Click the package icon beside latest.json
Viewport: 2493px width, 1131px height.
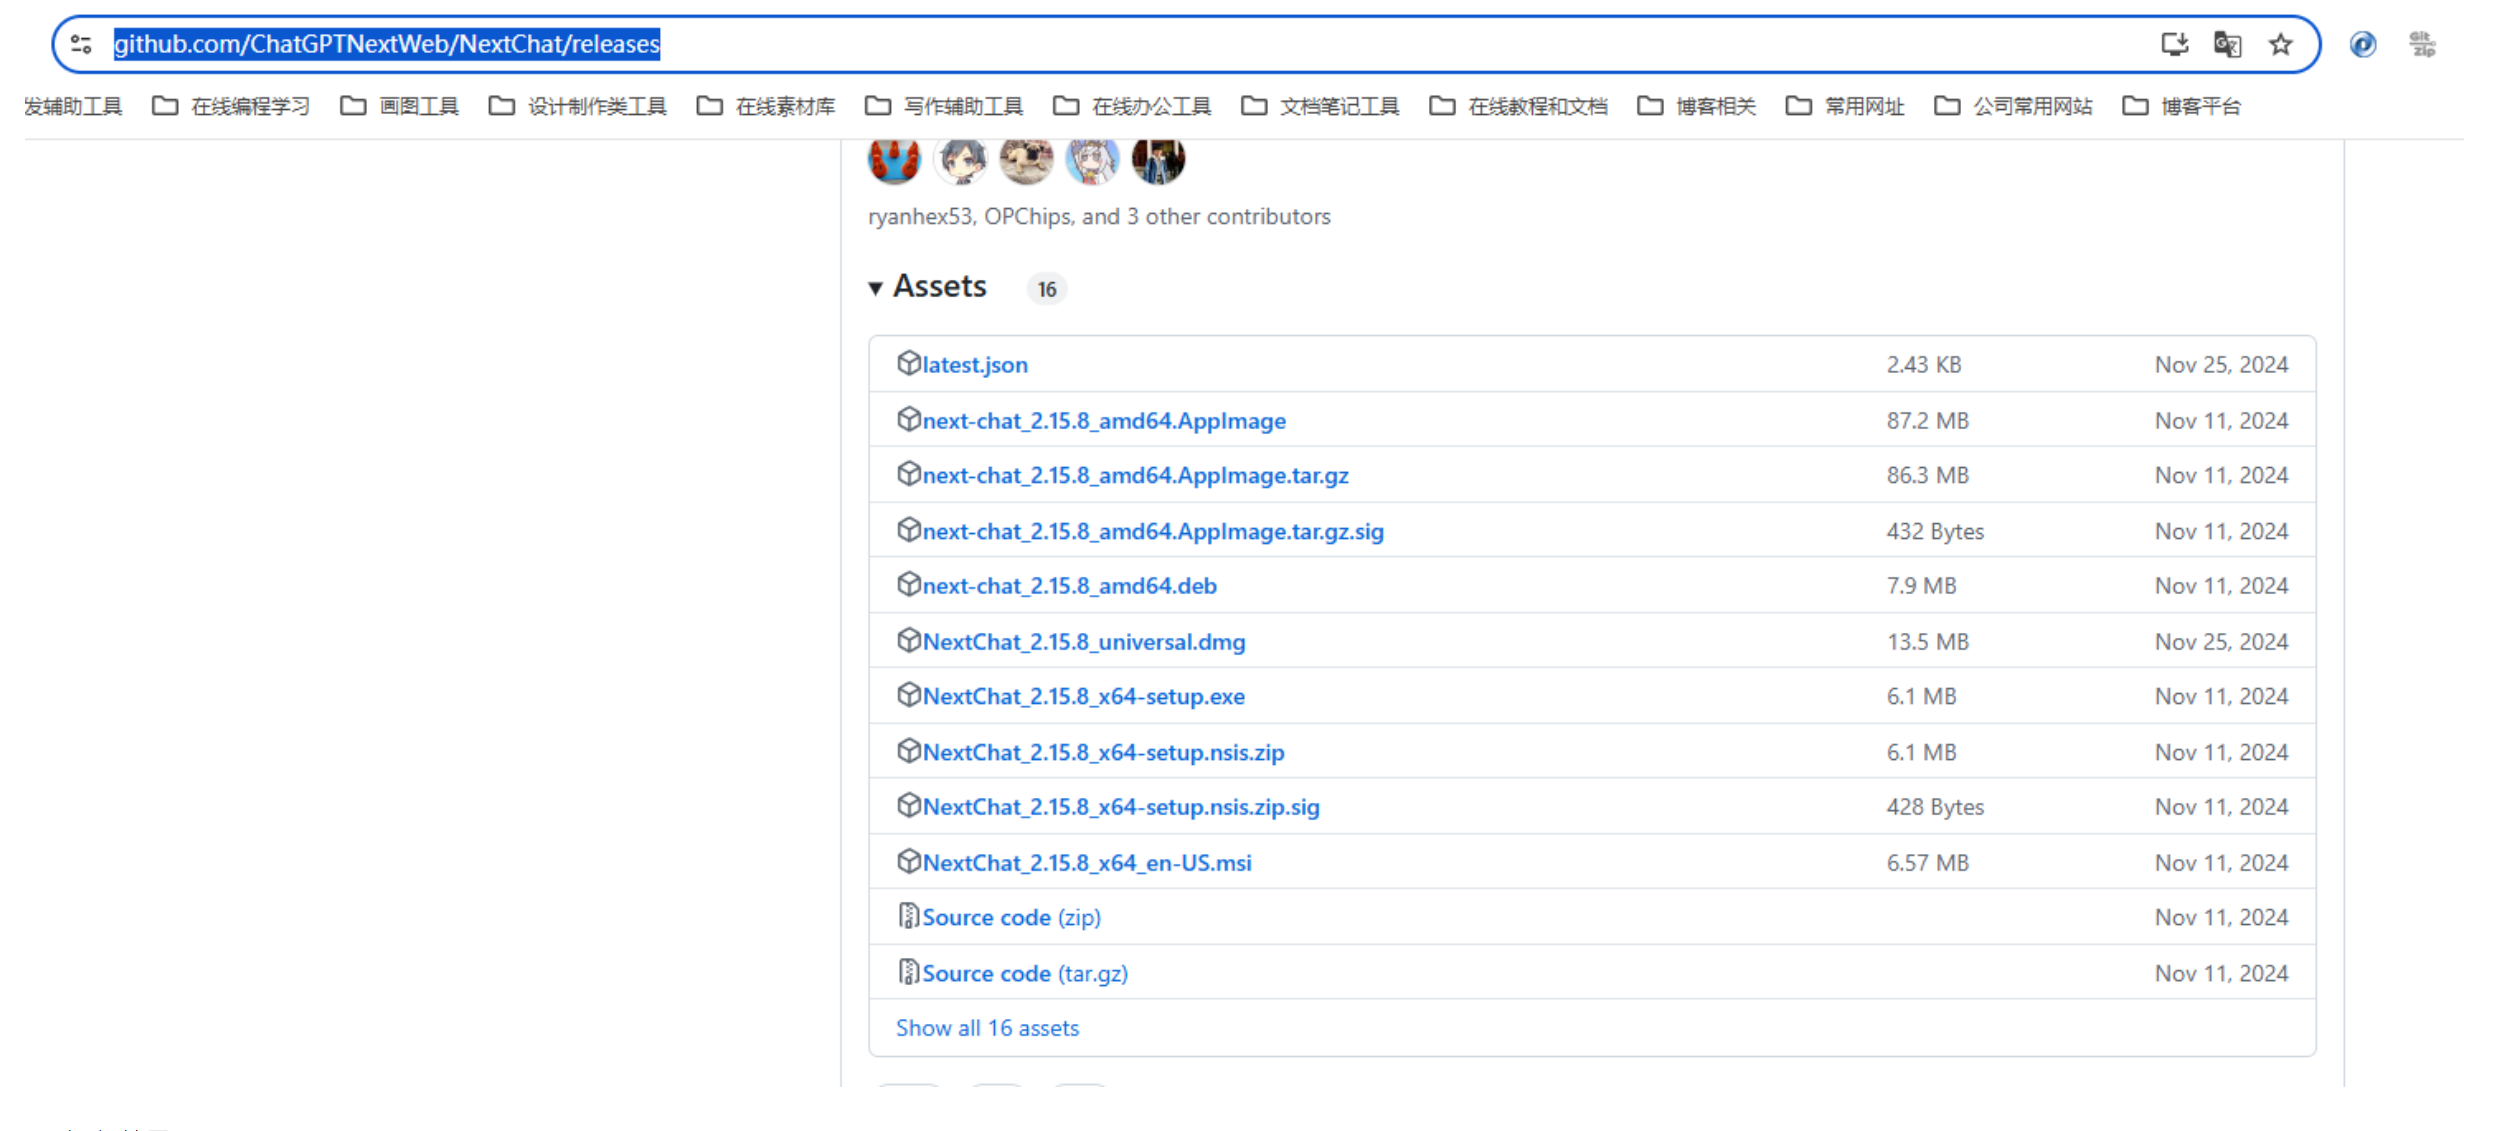click(x=907, y=363)
